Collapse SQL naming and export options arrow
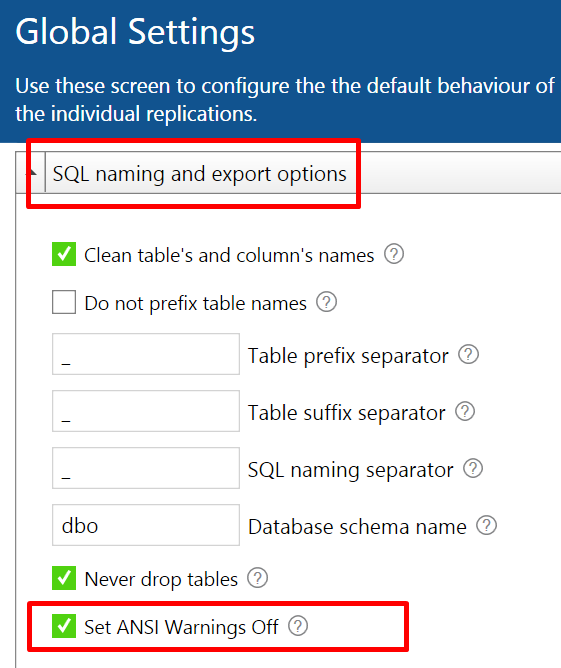The image size is (561, 668). (x=31, y=173)
